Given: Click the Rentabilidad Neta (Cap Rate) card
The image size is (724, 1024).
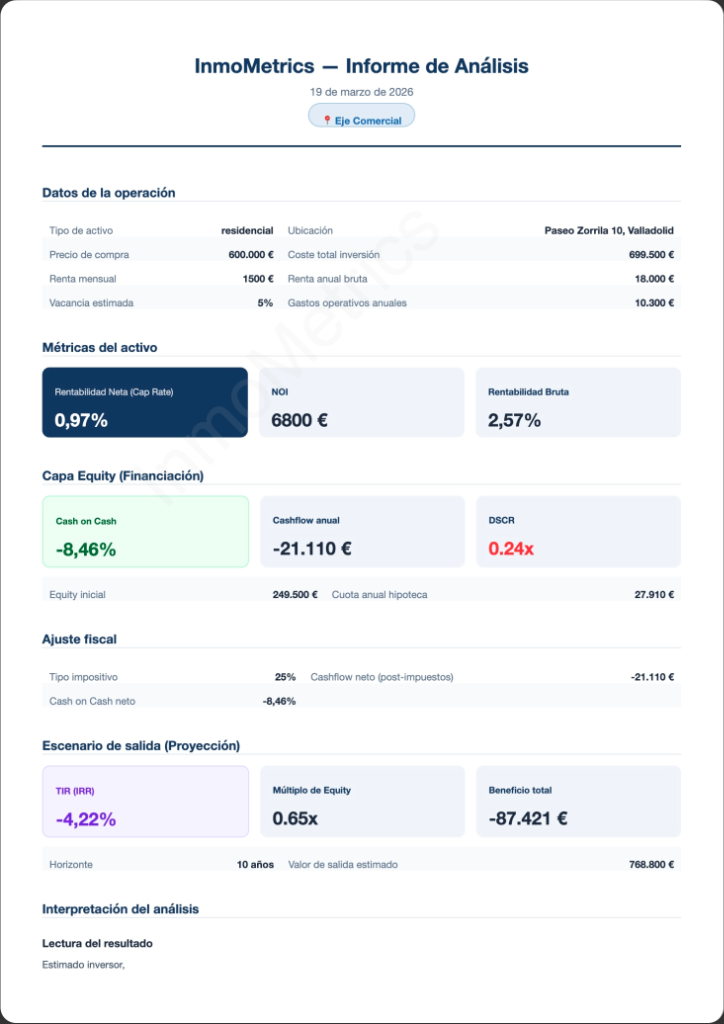Looking at the screenshot, I should tap(145, 402).
